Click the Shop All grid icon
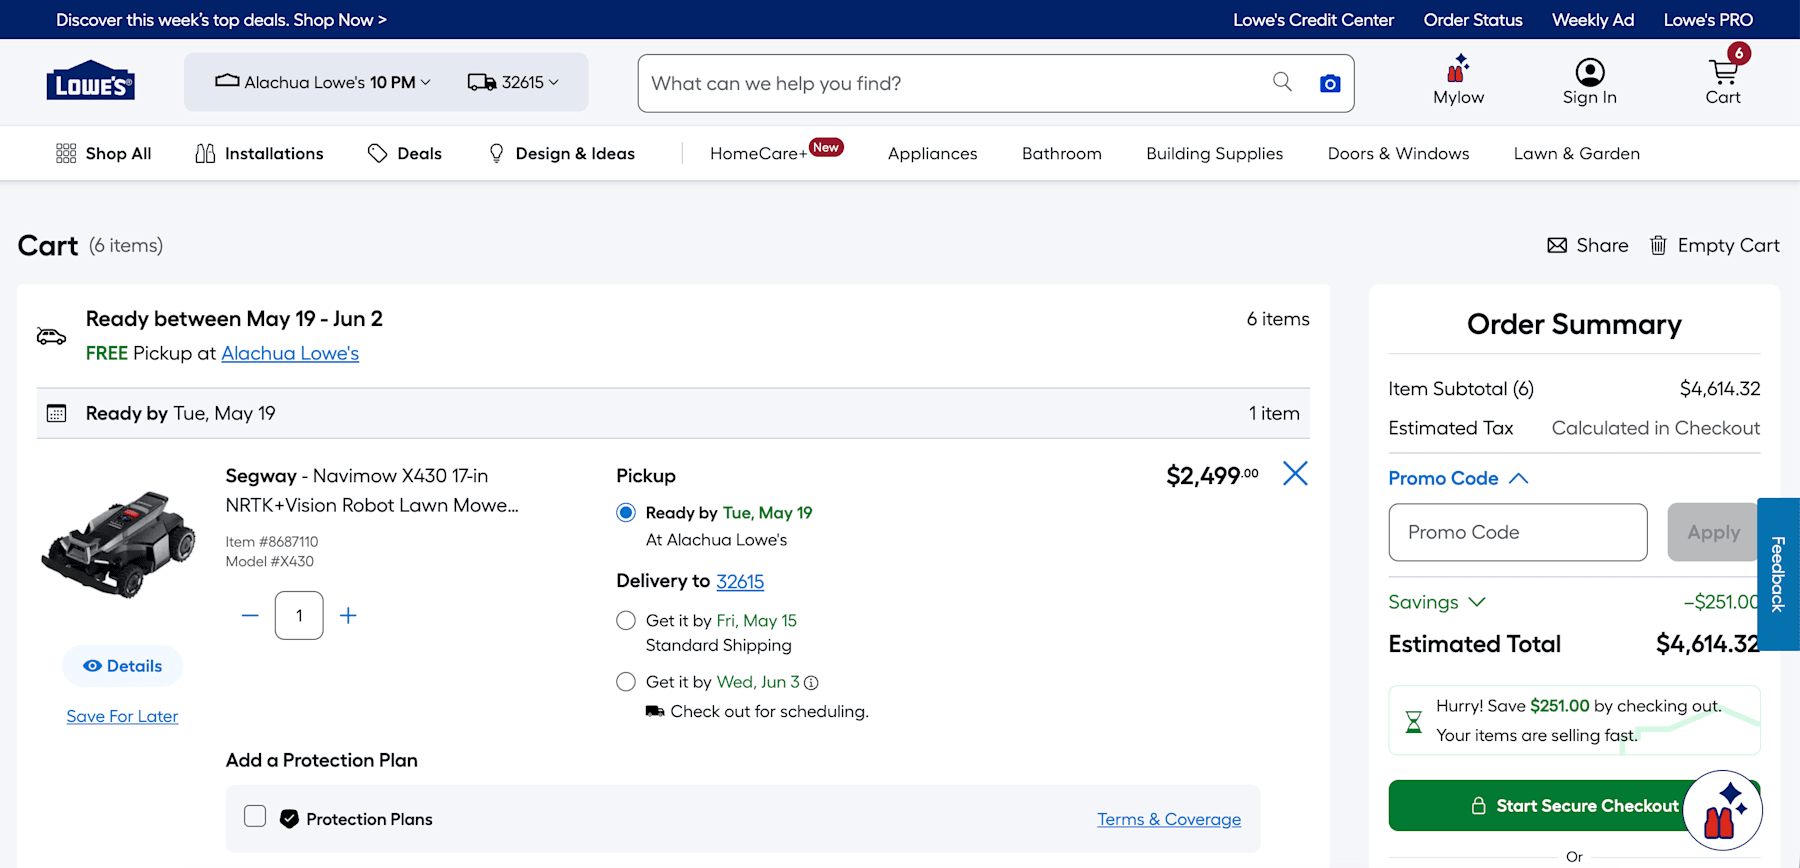The width and height of the screenshot is (1800, 868). [66, 153]
